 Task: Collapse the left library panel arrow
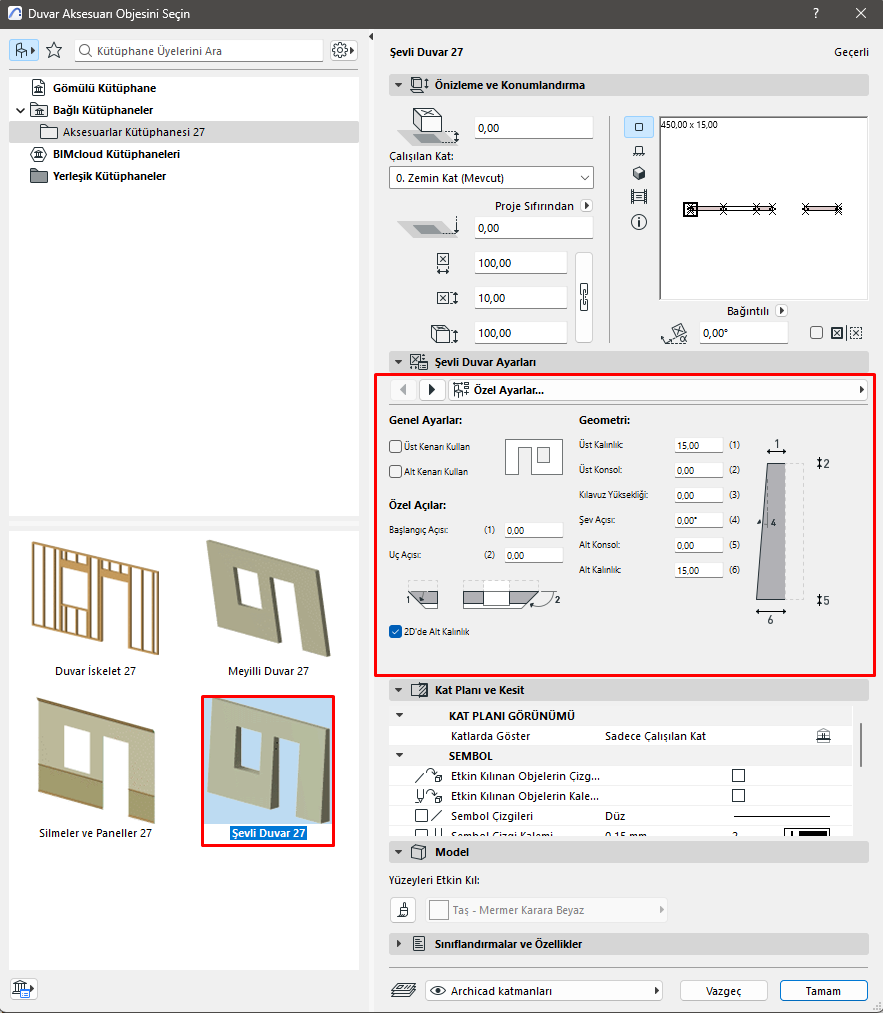(x=371, y=37)
